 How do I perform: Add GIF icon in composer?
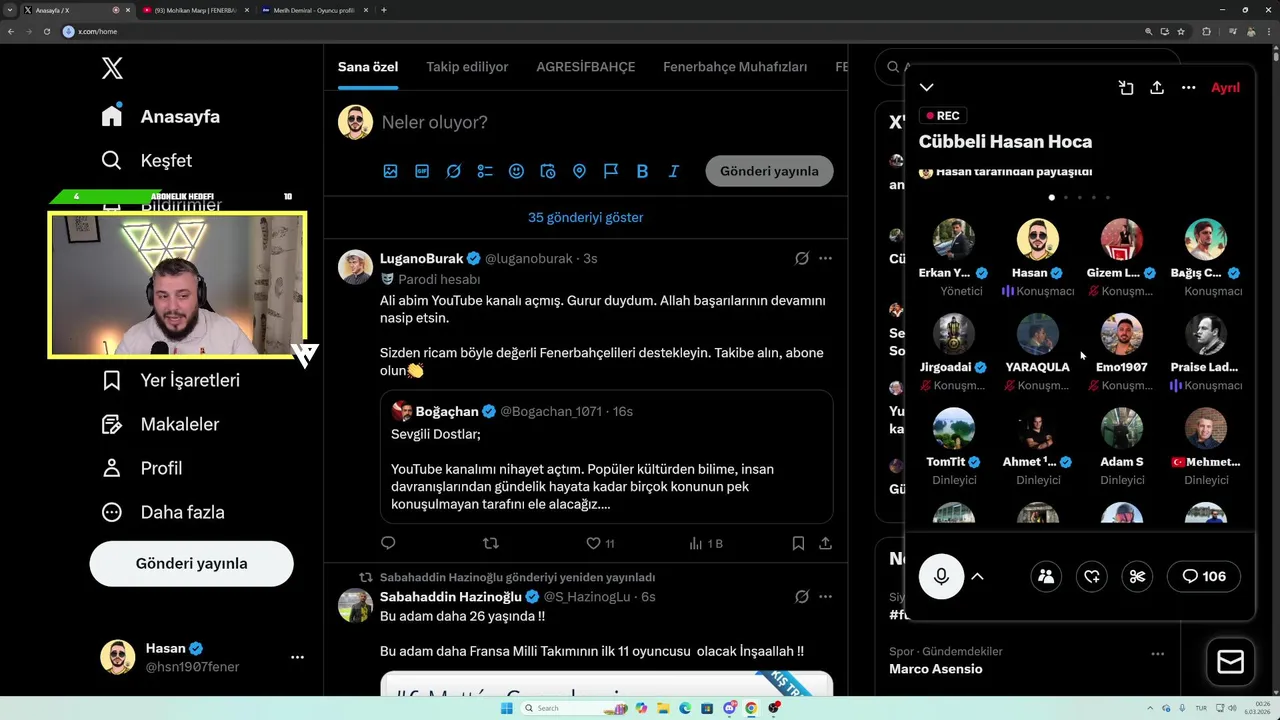pyautogui.click(x=422, y=171)
